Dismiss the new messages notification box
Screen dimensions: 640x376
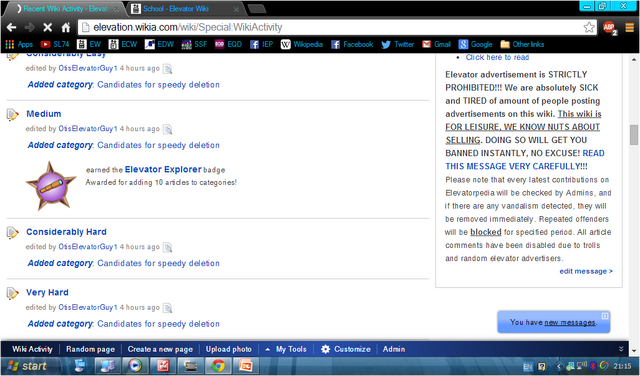tap(605, 316)
